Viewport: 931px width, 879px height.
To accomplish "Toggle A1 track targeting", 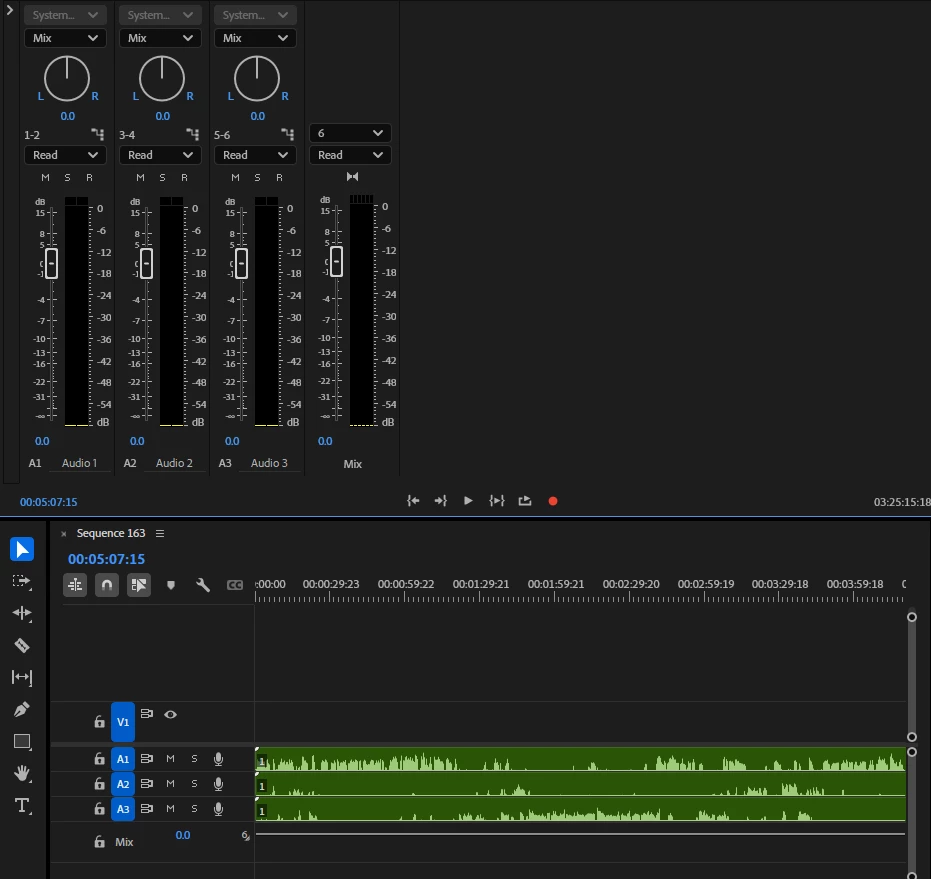I will [123, 759].
